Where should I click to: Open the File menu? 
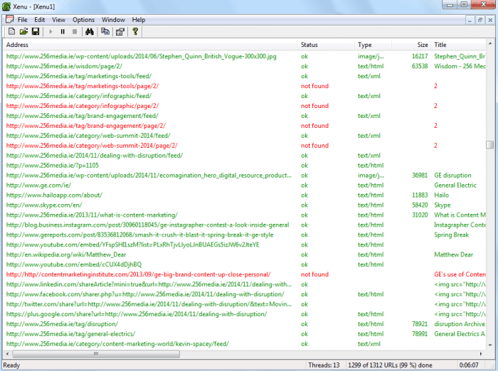(22, 20)
